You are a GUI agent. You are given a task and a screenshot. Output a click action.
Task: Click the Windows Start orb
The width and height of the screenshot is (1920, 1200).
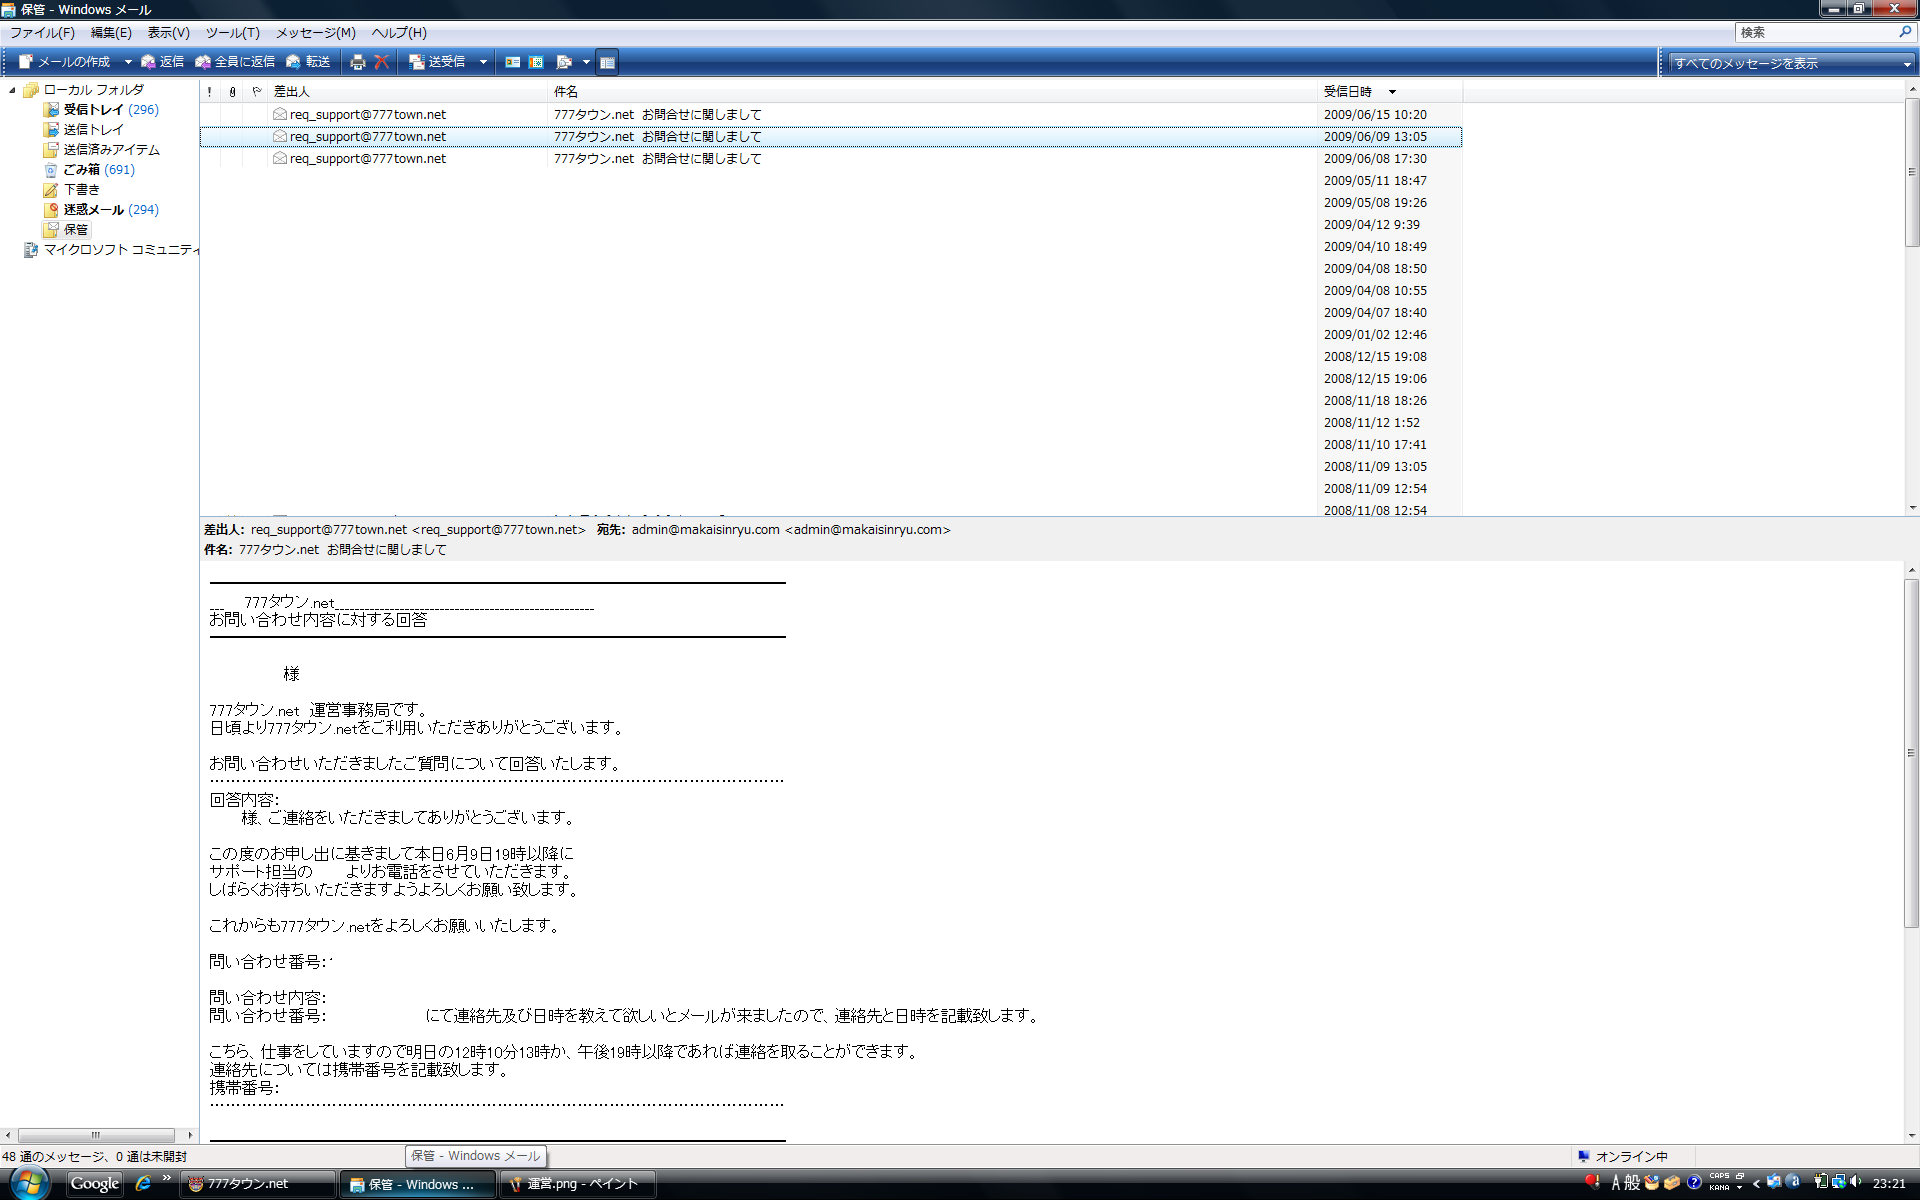[29, 1183]
